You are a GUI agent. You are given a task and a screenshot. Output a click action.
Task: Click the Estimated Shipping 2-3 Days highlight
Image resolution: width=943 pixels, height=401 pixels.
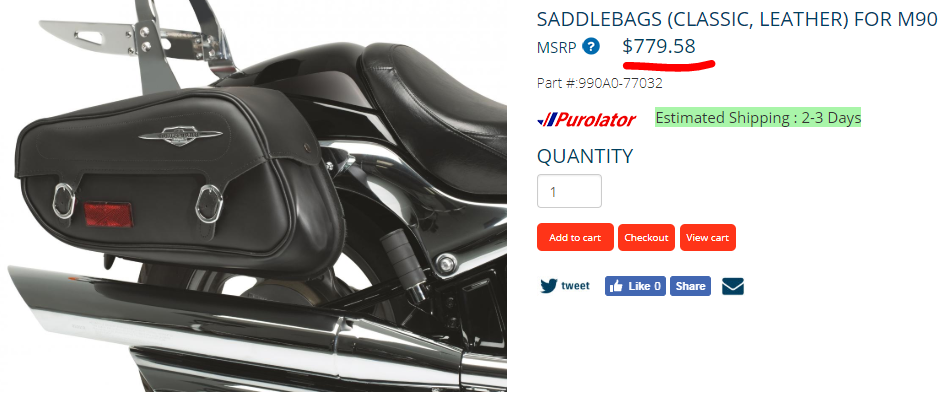coord(758,118)
